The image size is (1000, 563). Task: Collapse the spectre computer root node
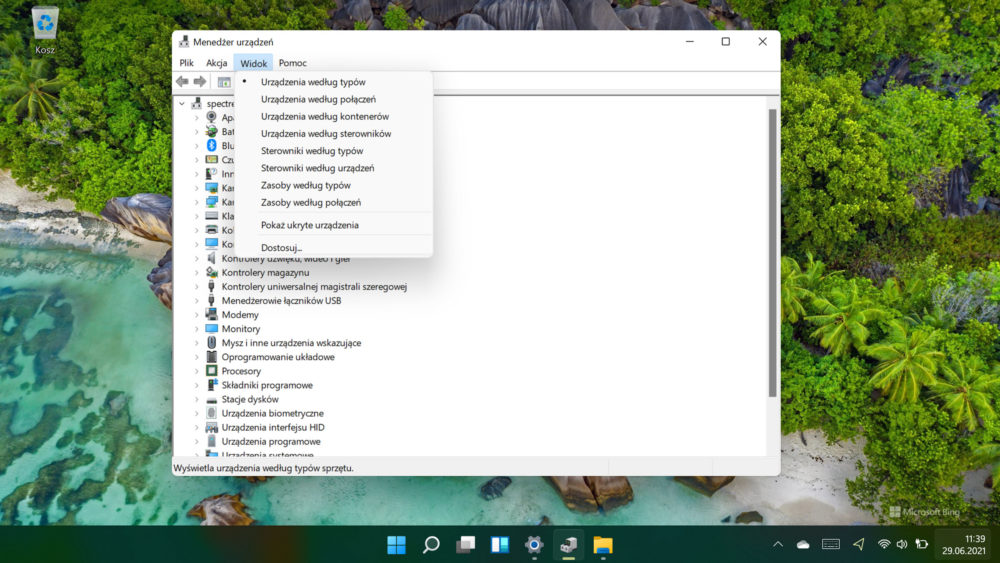coord(182,103)
